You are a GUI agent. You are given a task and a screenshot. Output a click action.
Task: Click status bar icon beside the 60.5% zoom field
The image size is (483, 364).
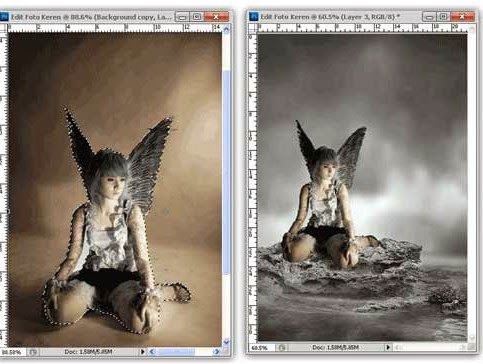pos(282,348)
